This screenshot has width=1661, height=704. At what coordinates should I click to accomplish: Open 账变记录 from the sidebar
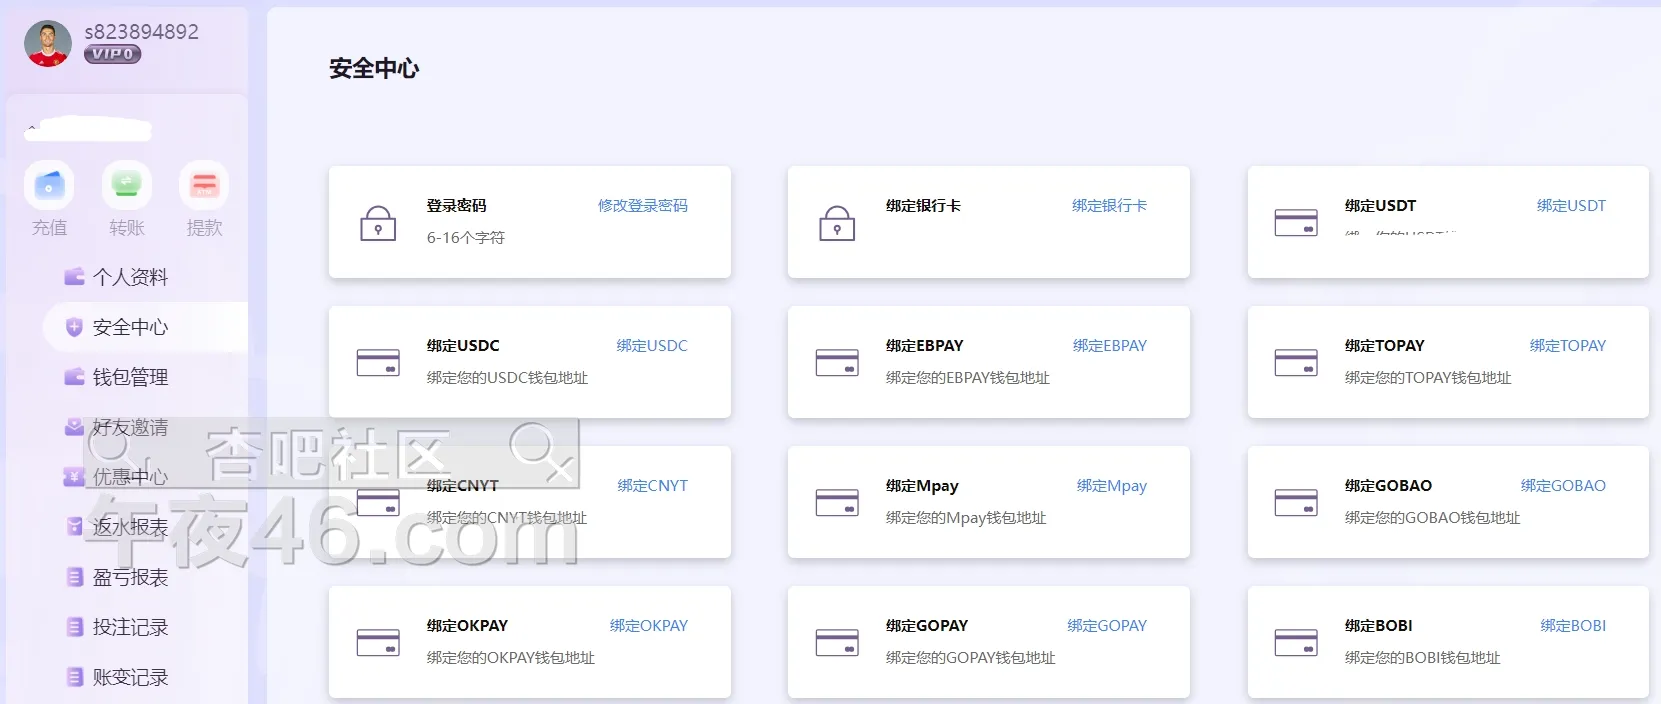(x=130, y=677)
